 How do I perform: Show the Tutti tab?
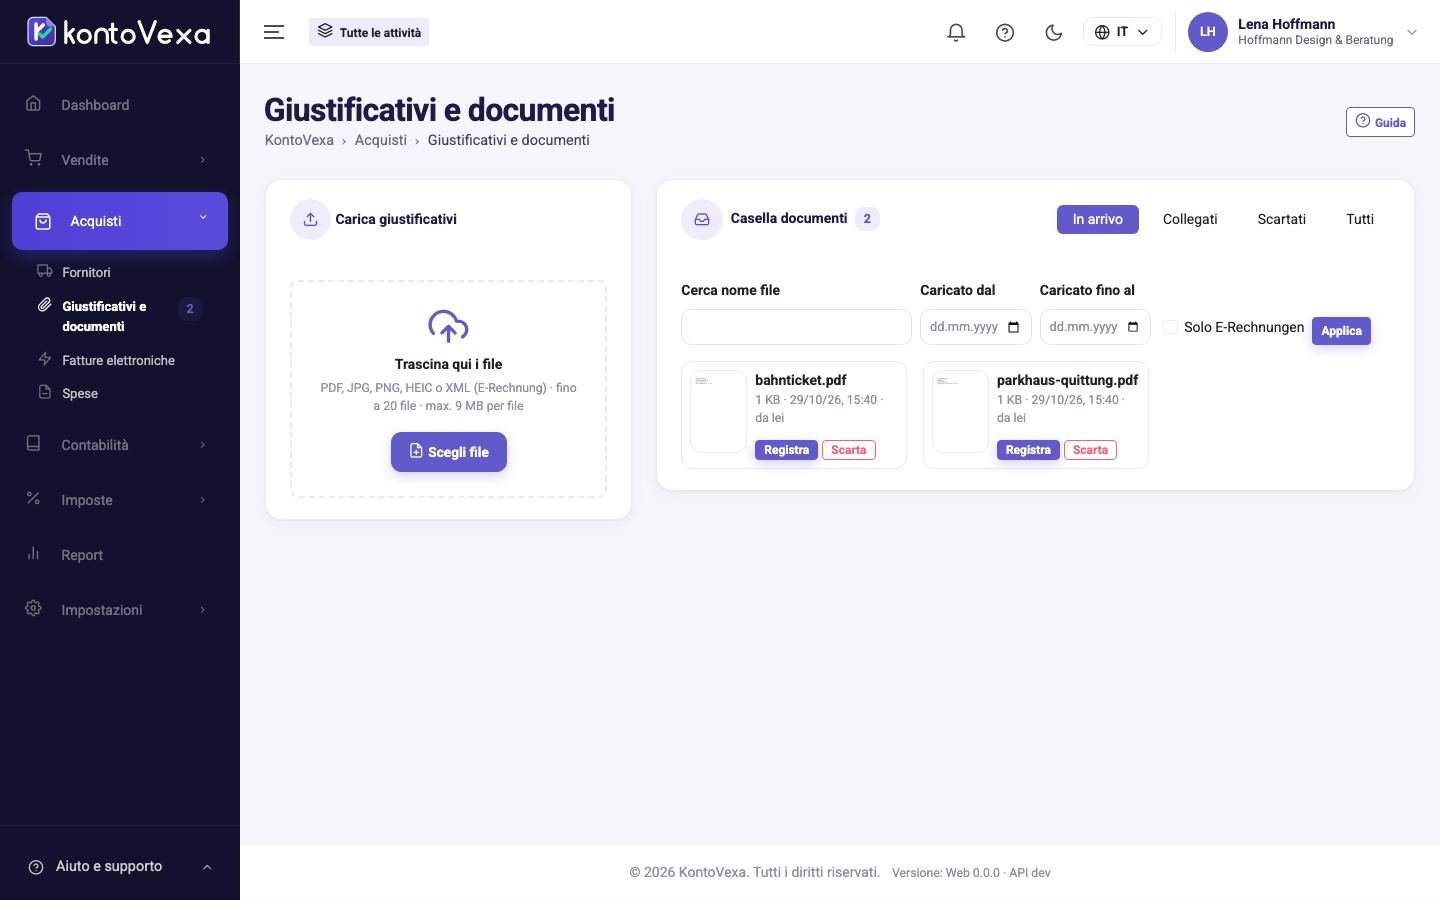tap(1360, 219)
